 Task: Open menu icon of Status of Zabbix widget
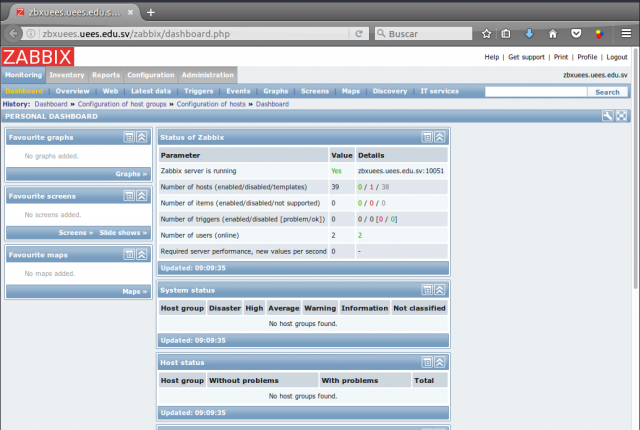point(427,137)
